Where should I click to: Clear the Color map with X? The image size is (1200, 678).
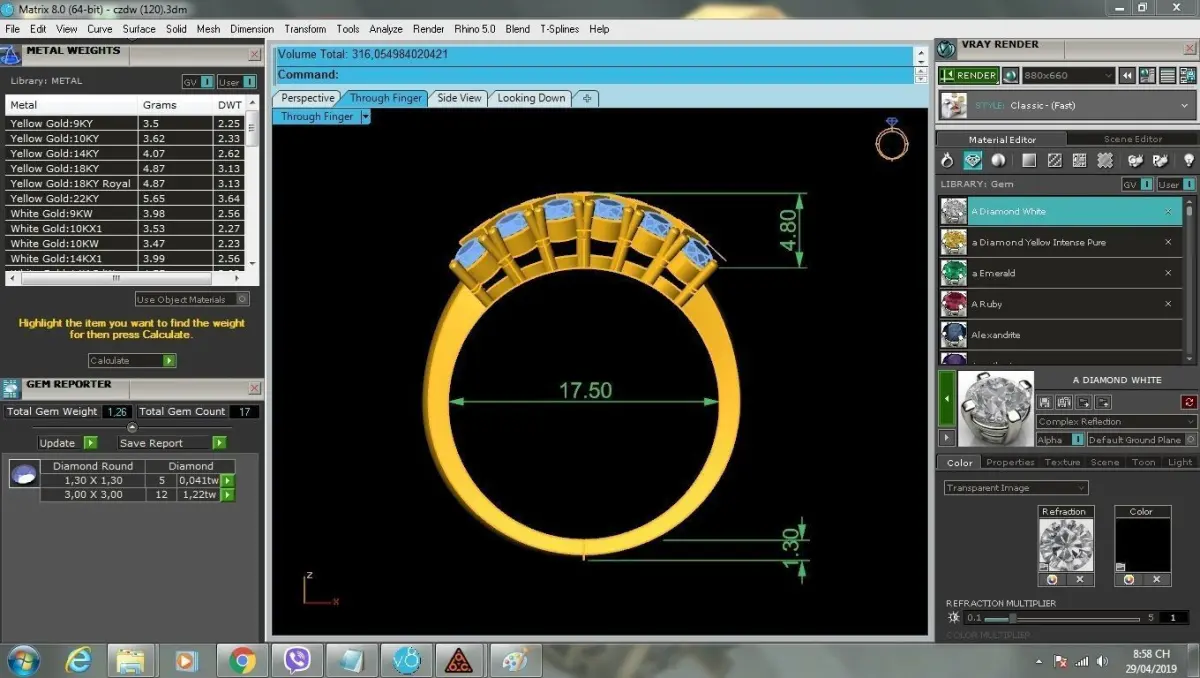pos(1157,579)
